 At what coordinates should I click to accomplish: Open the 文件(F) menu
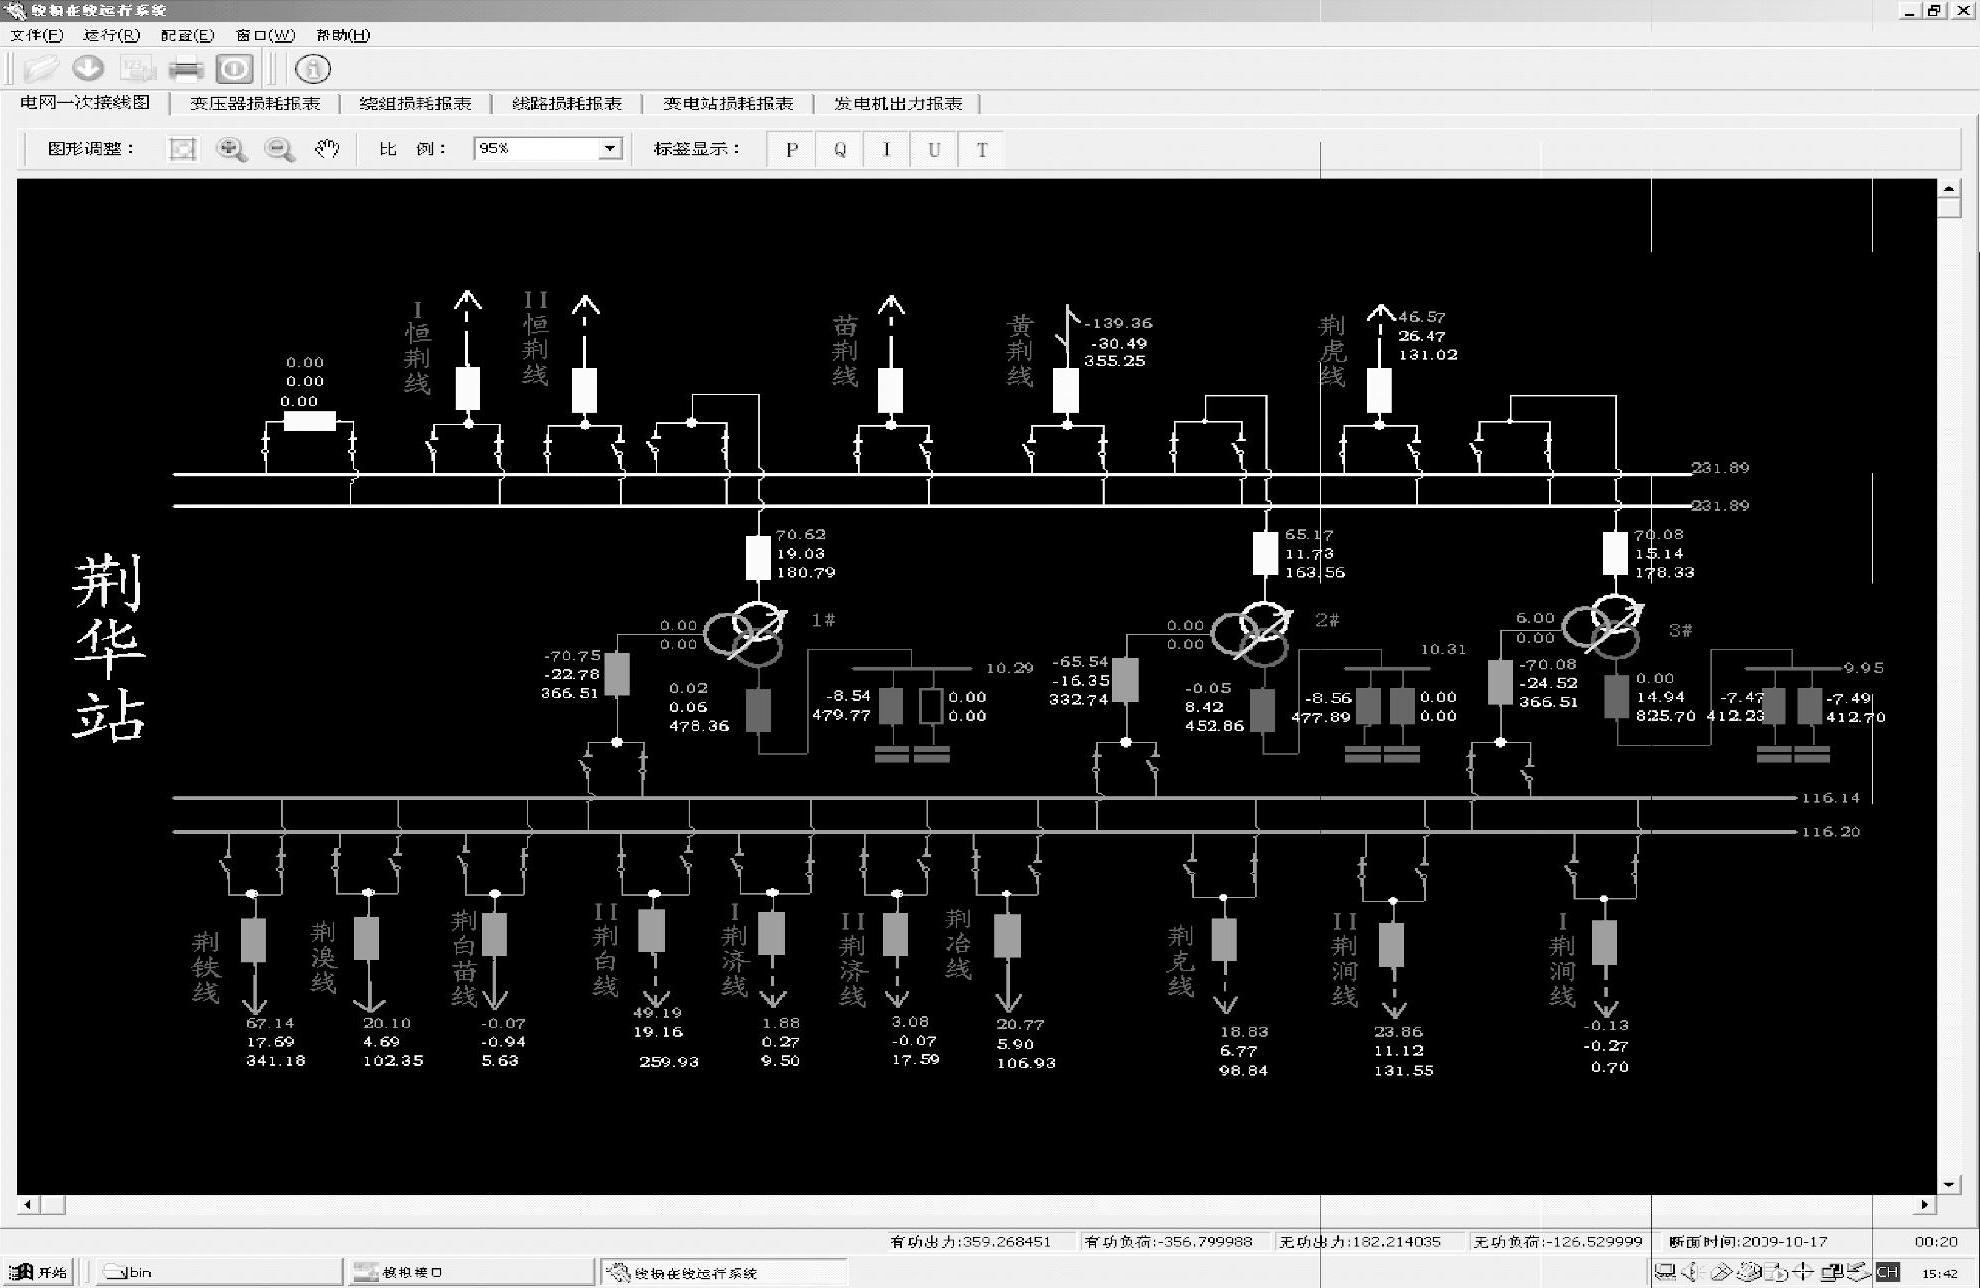36,35
